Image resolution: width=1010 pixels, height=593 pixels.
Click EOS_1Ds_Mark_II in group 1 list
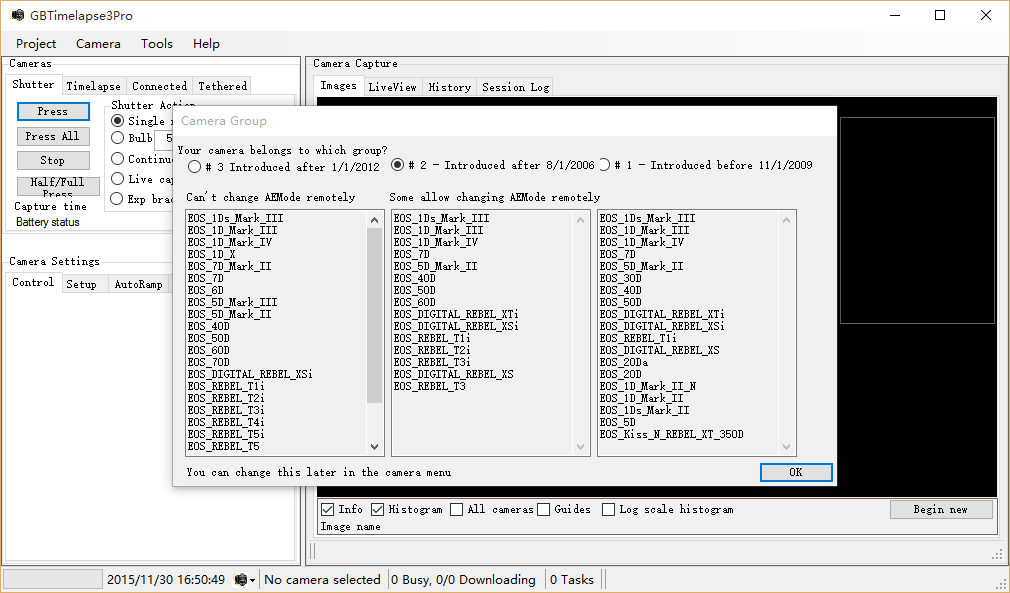(x=645, y=410)
